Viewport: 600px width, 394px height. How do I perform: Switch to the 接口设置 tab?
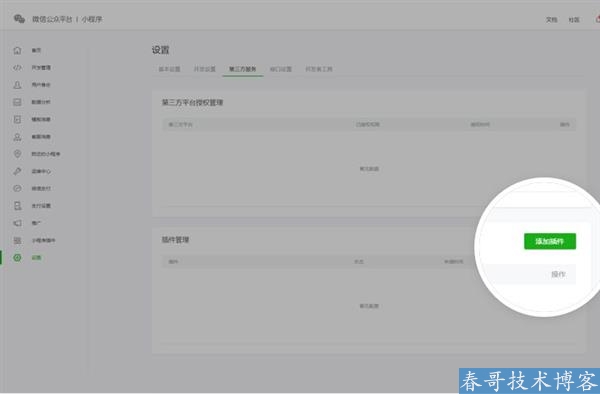(281, 69)
